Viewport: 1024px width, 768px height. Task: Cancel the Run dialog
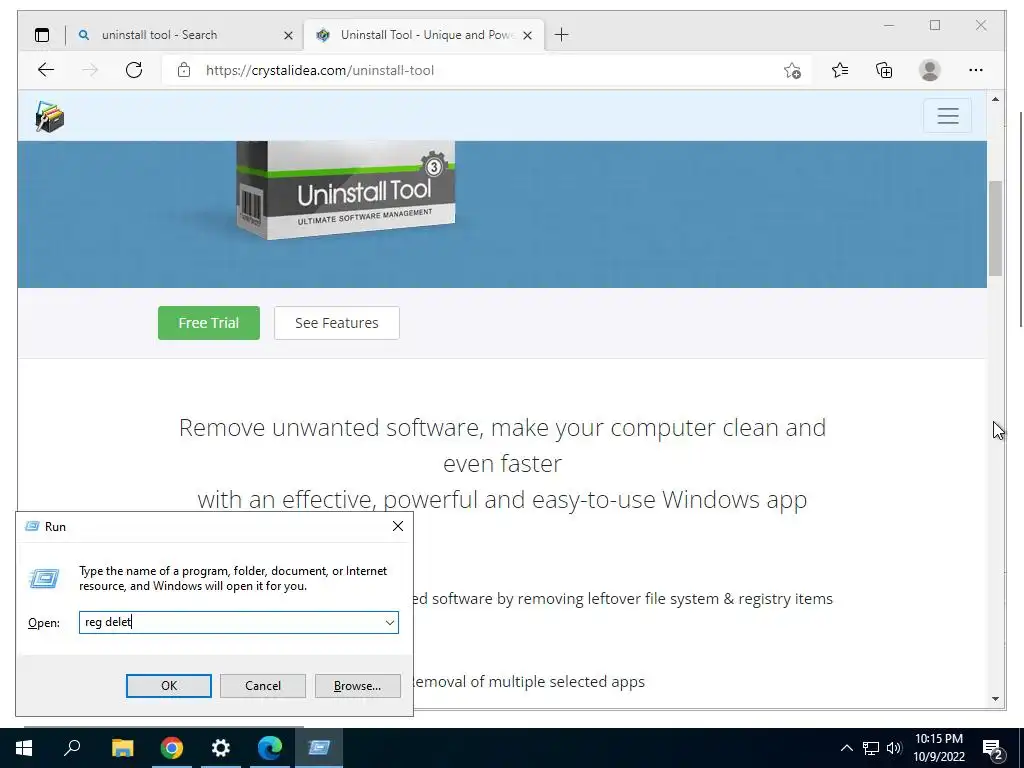[x=263, y=686]
